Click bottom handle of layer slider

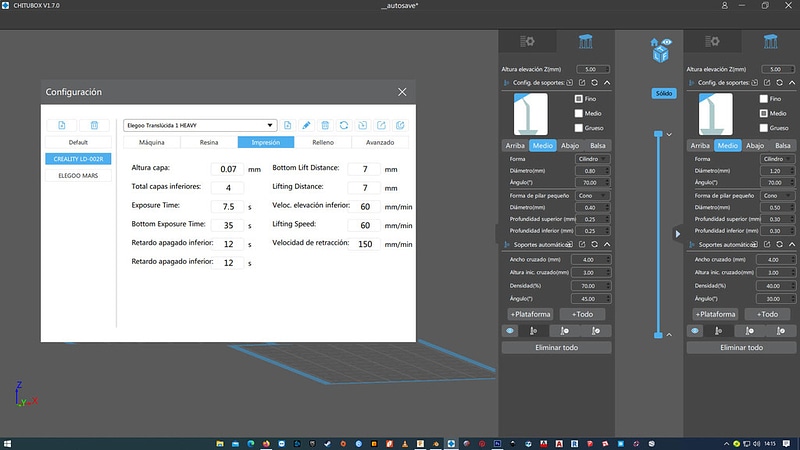[x=658, y=335]
